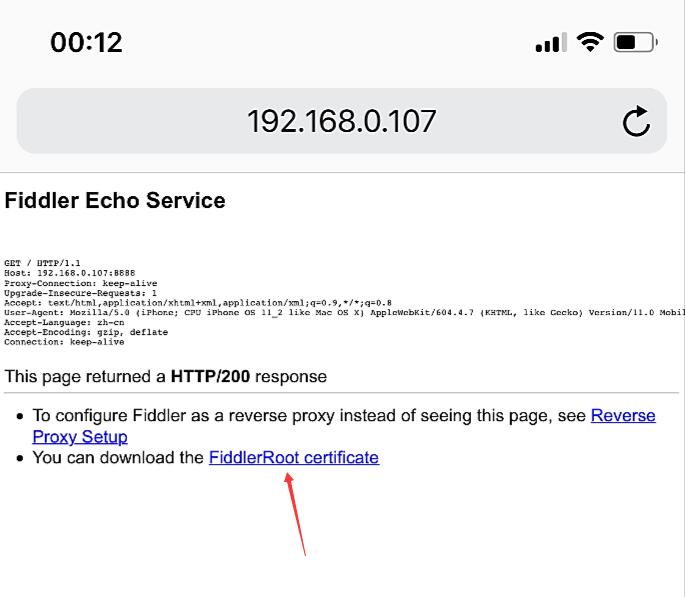Viewport: 685px width, 597px height.
Task: Tap the reload page icon
Action: (636, 121)
